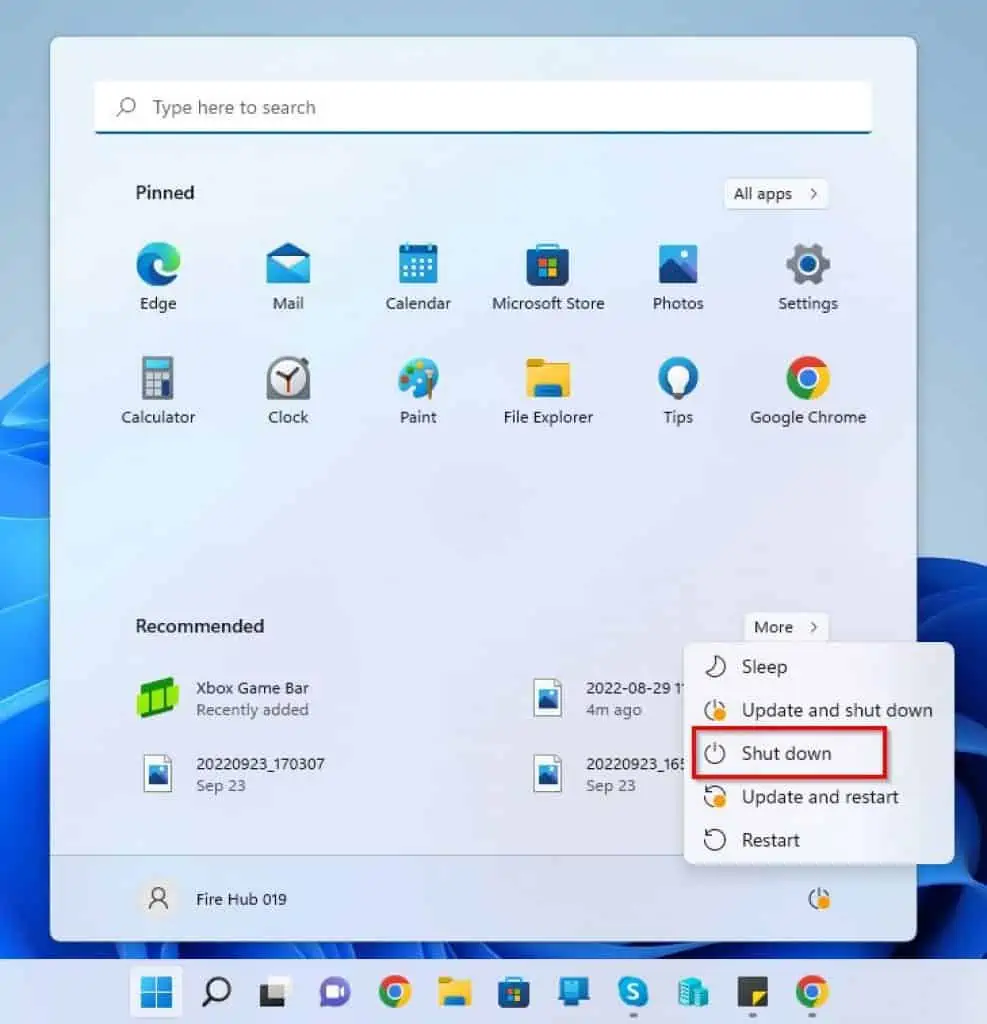Click the Type here to search box
987x1024 pixels.
[x=483, y=108]
